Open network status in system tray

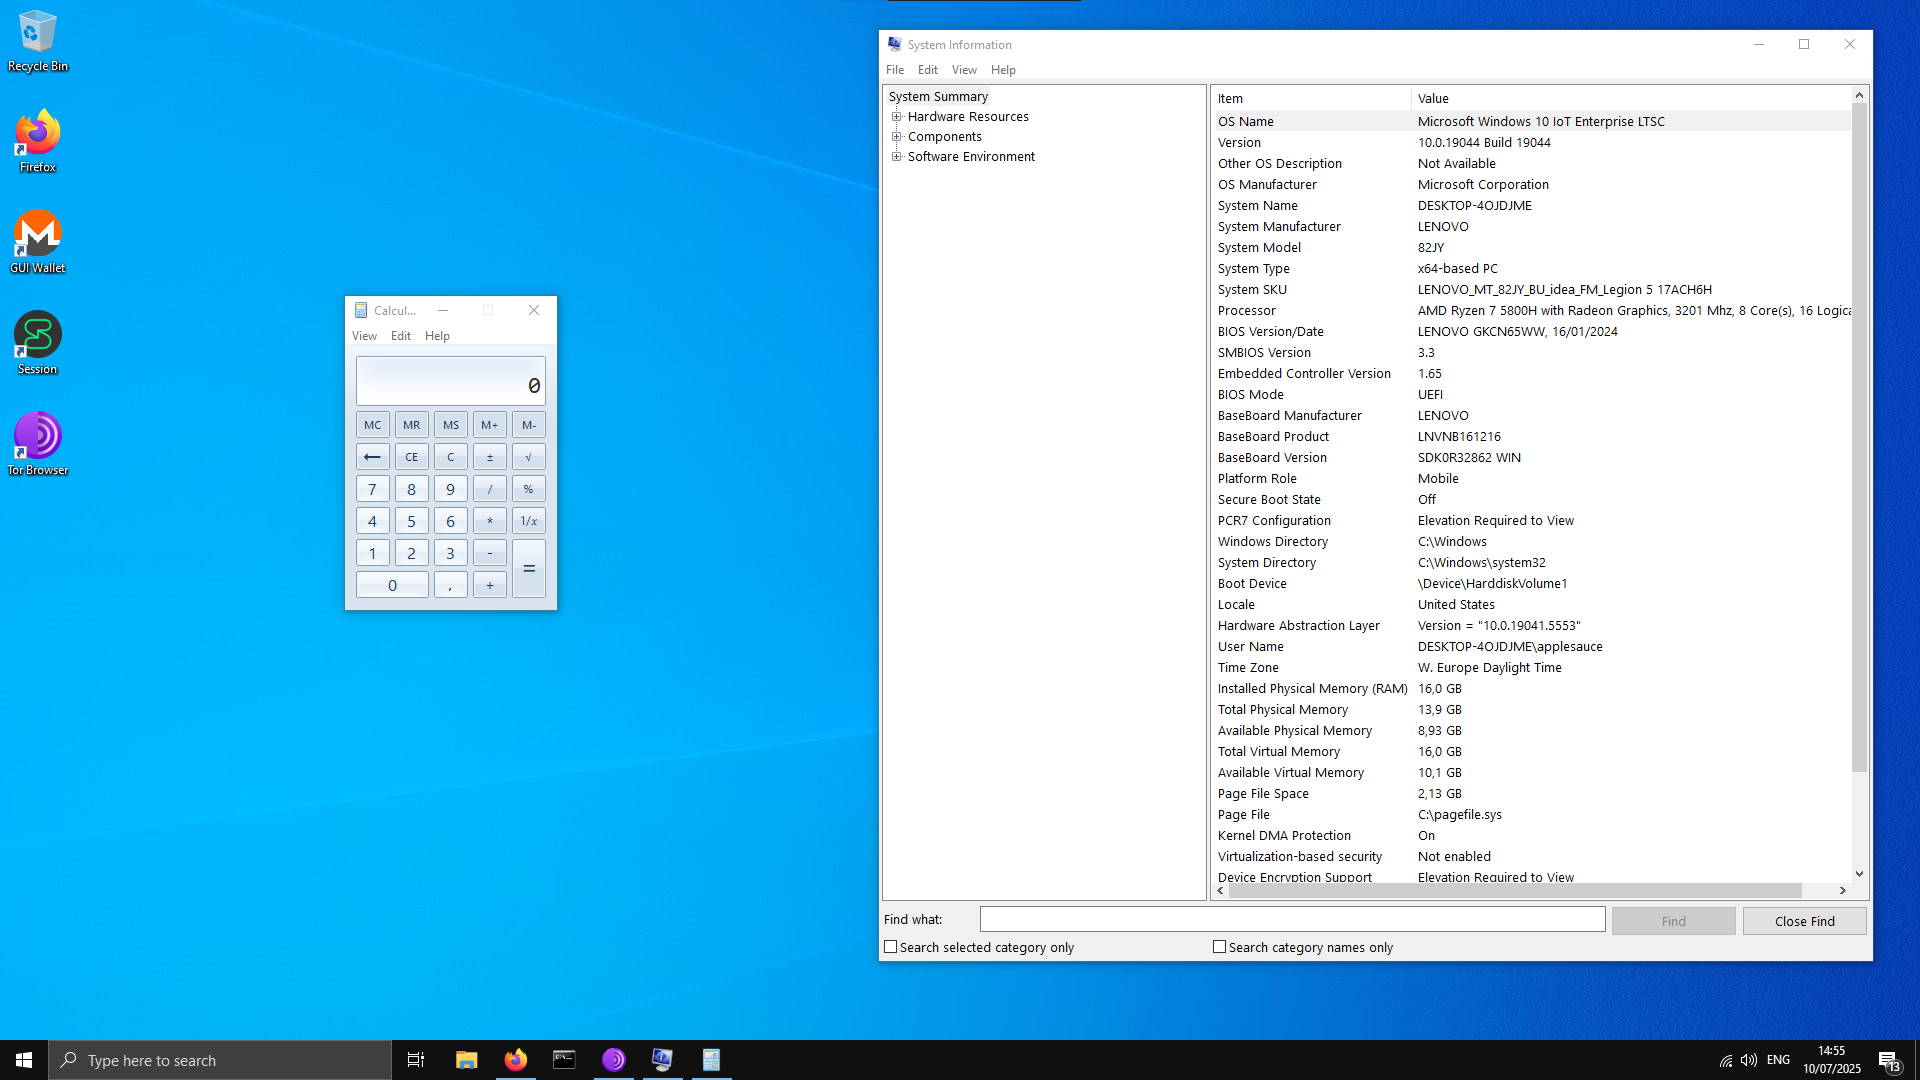pyautogui.click(x=1726, y=1060)
